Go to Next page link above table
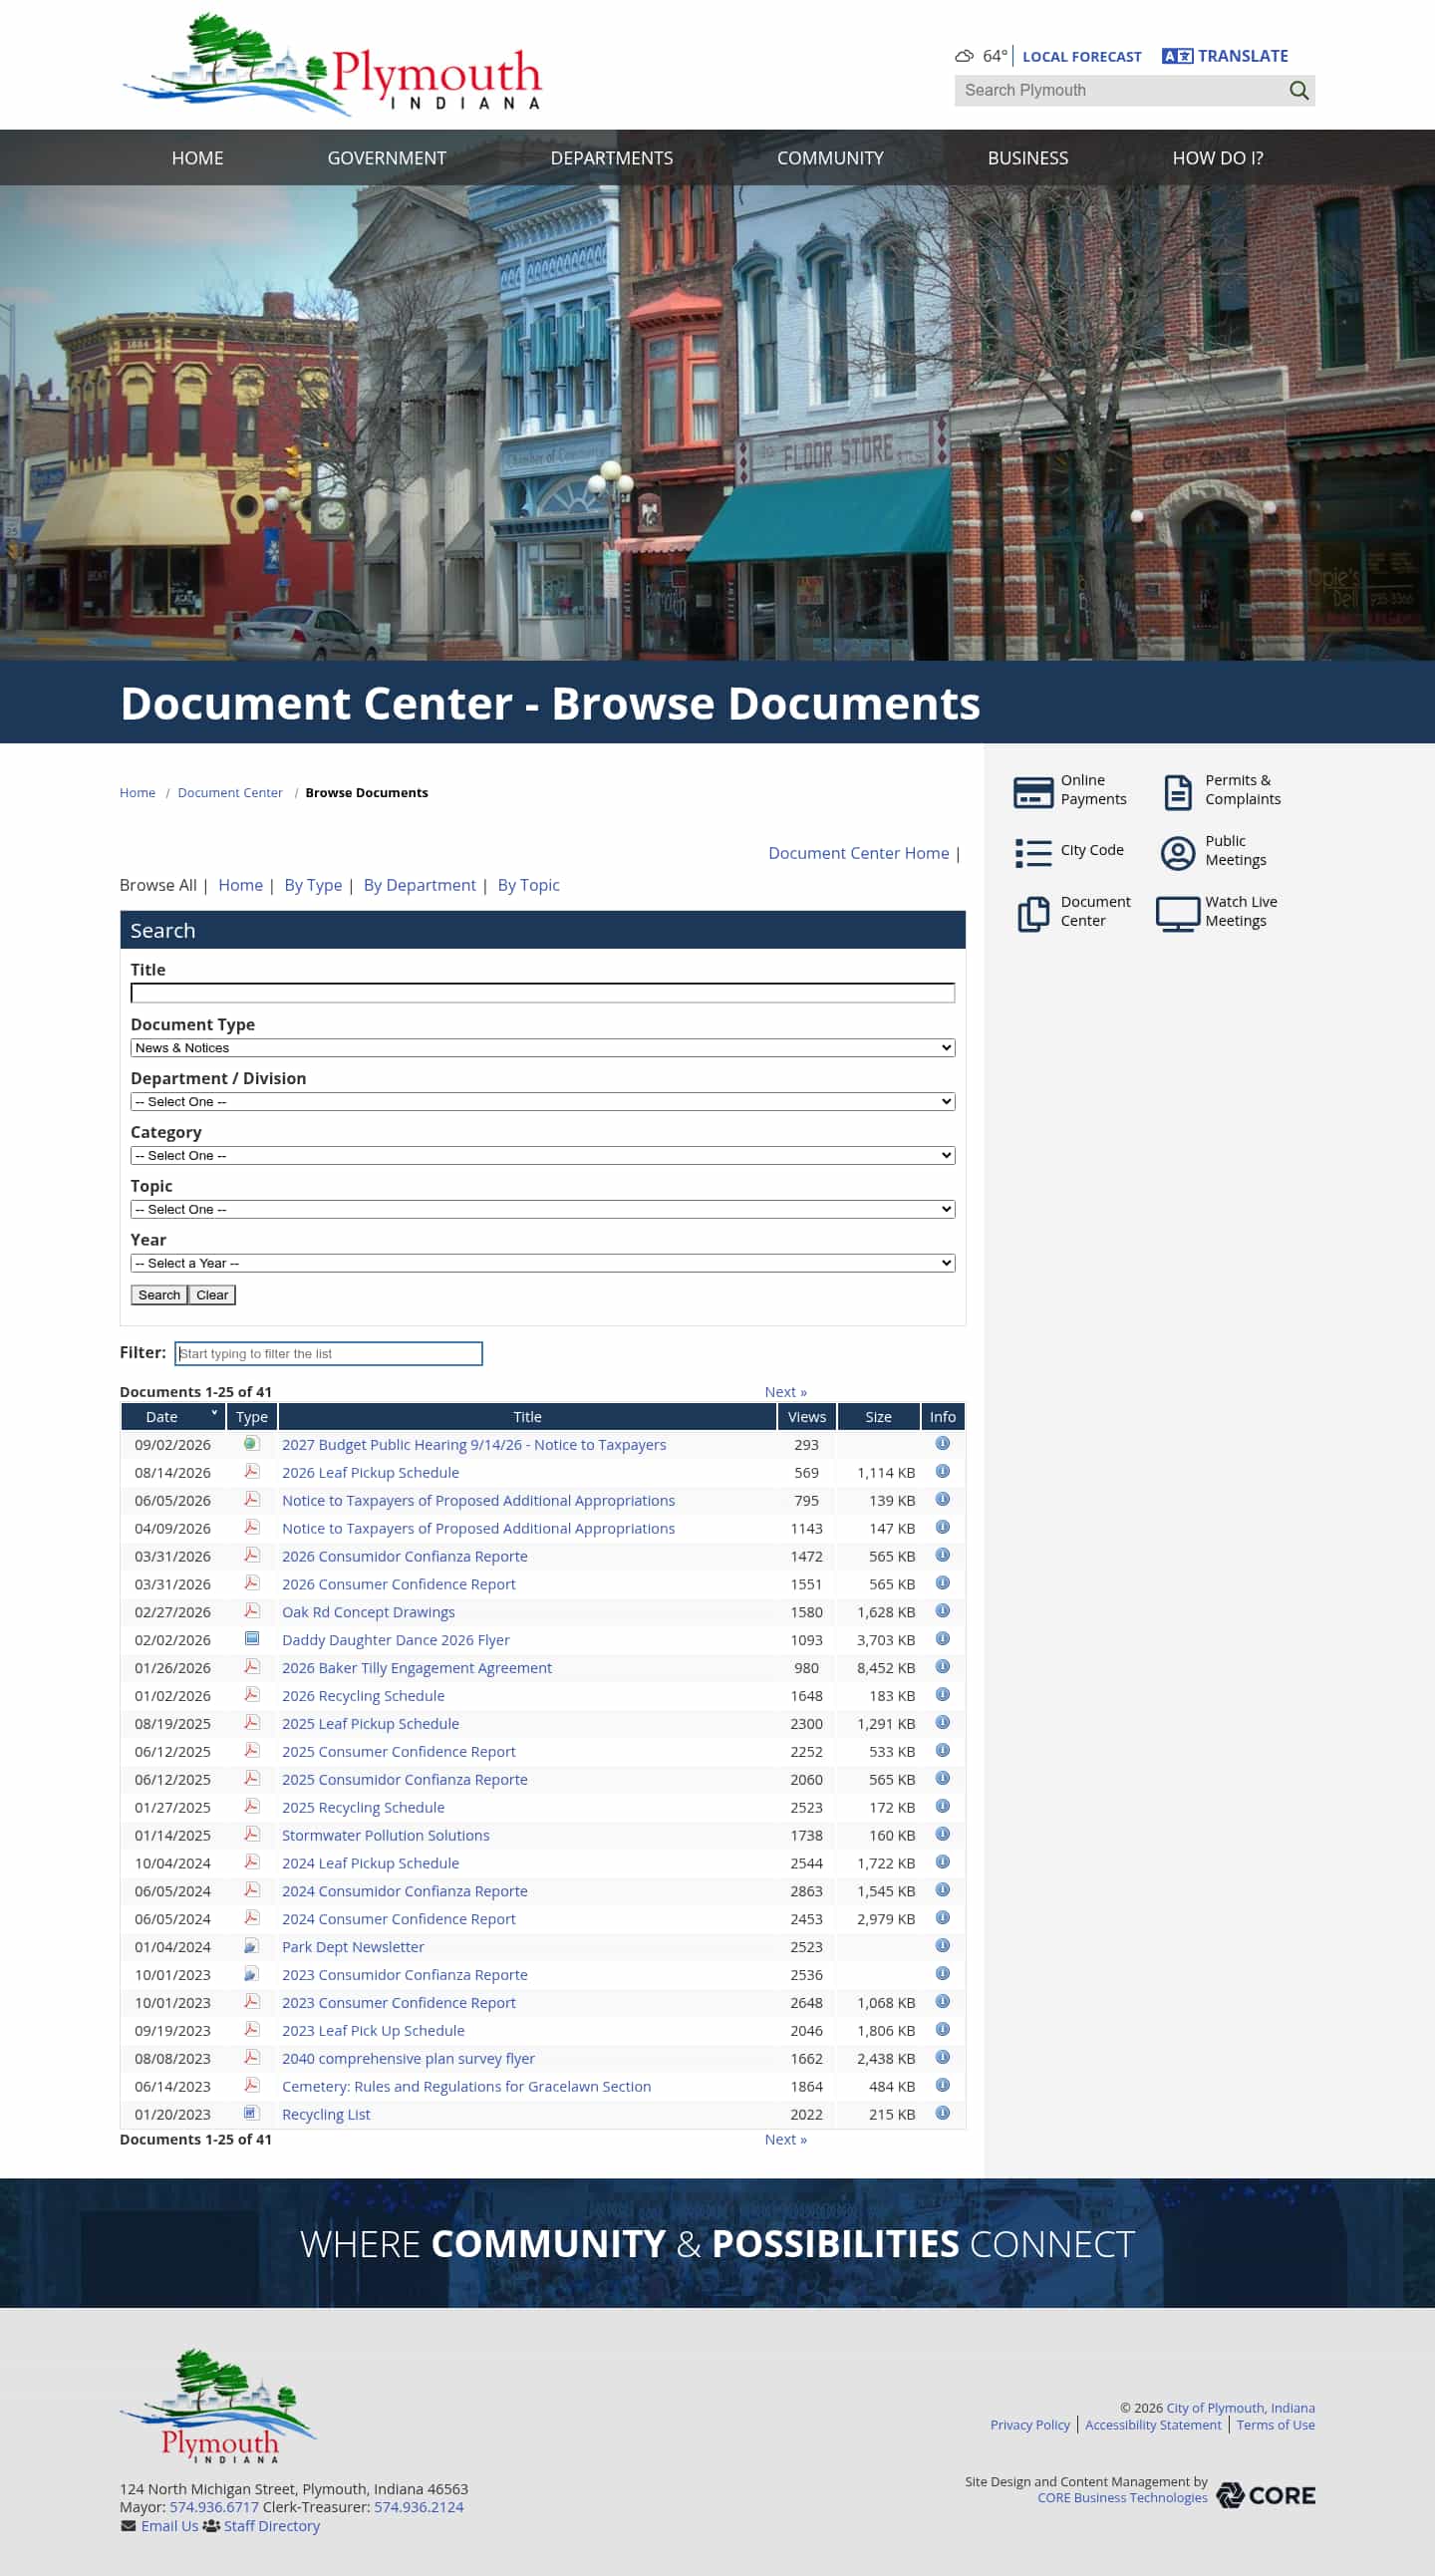The height and width of the screenshot is (2576, 1435). point(786,1391)
